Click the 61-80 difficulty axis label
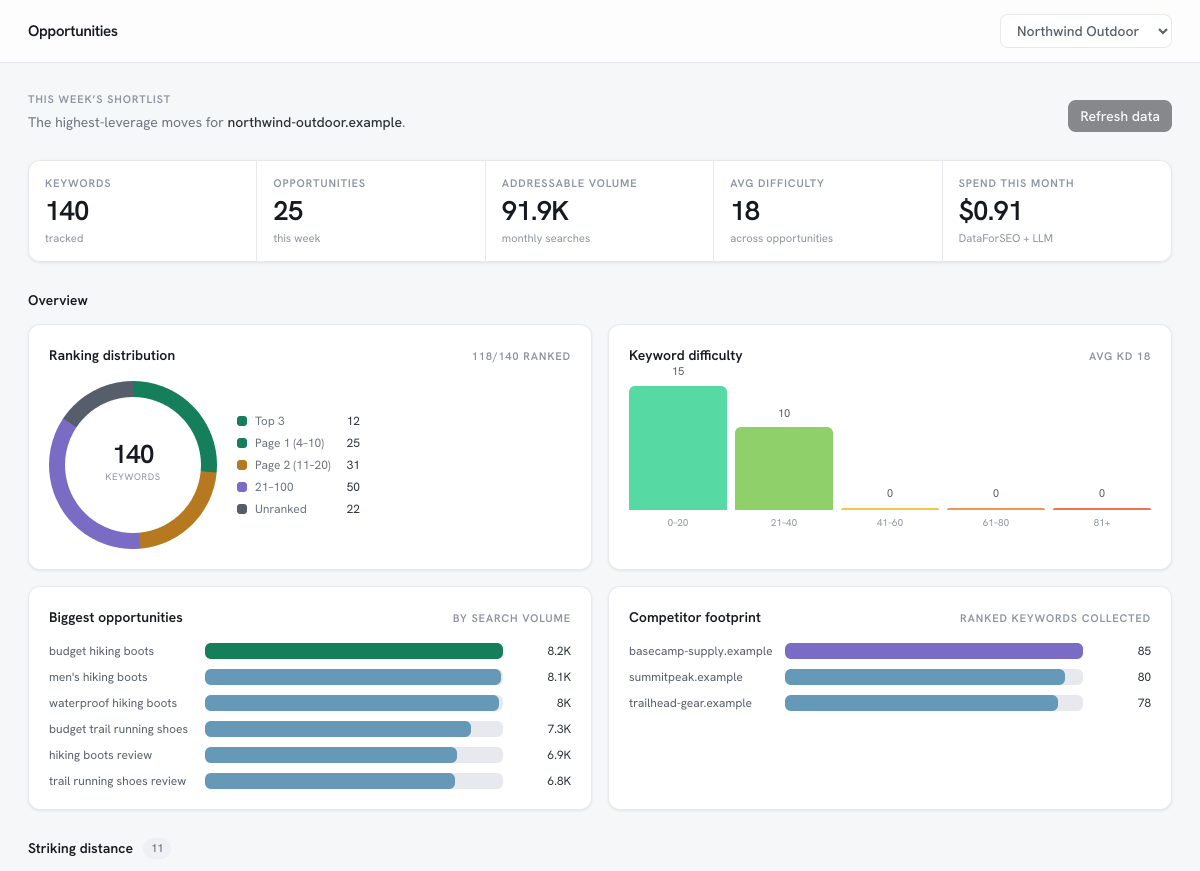The width and height of the screenshot is (1200, 871). [x=996, y=523]
